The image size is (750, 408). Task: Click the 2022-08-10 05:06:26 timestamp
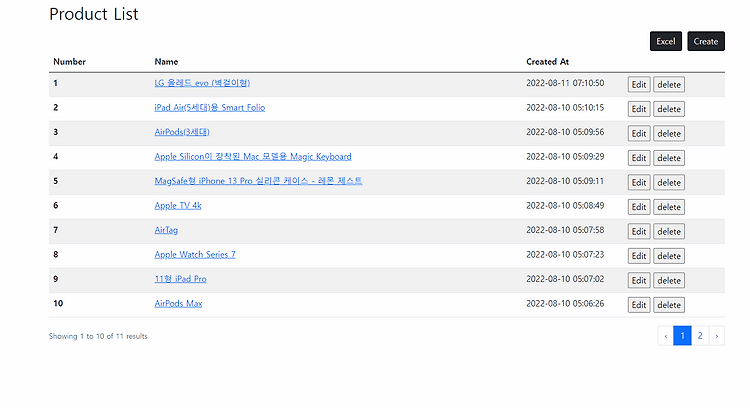pyautogui.click(x=565, y=303)
